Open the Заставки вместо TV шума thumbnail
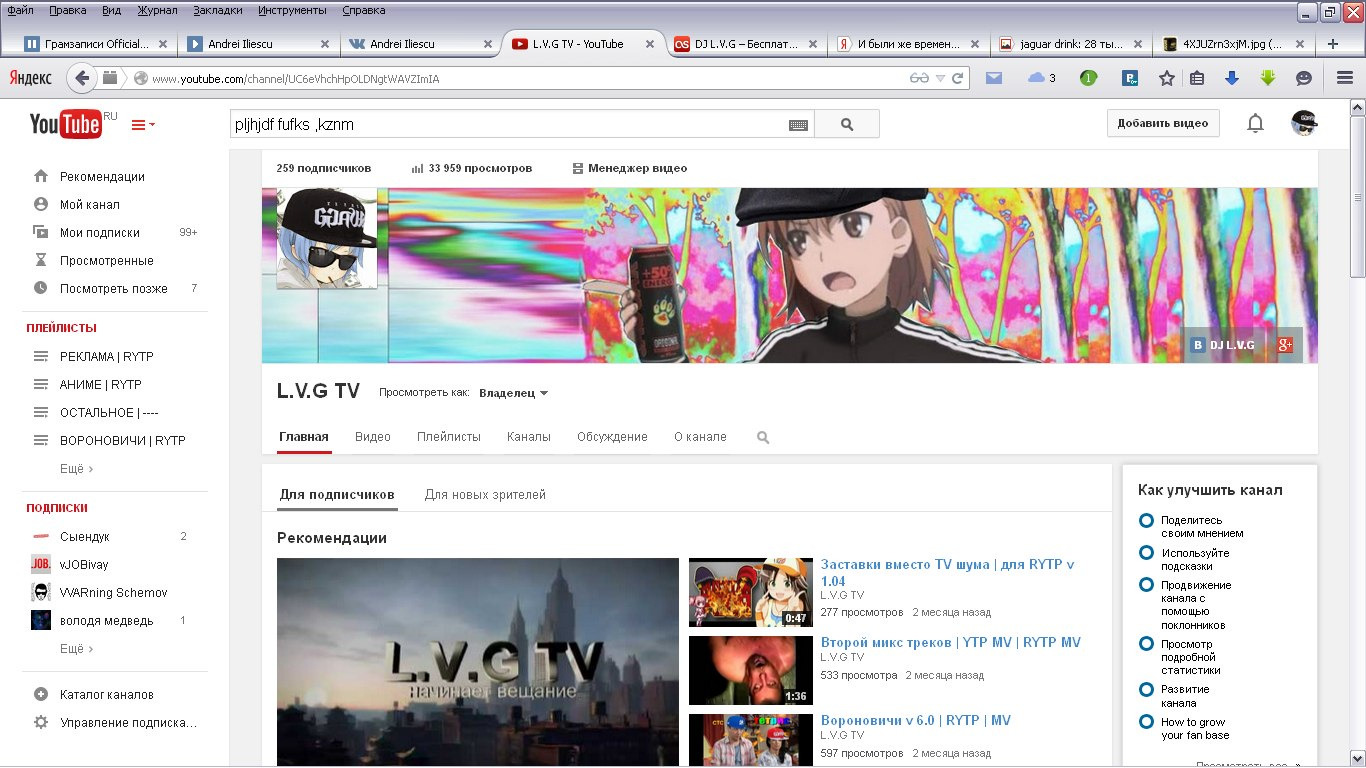 point(751,592)
